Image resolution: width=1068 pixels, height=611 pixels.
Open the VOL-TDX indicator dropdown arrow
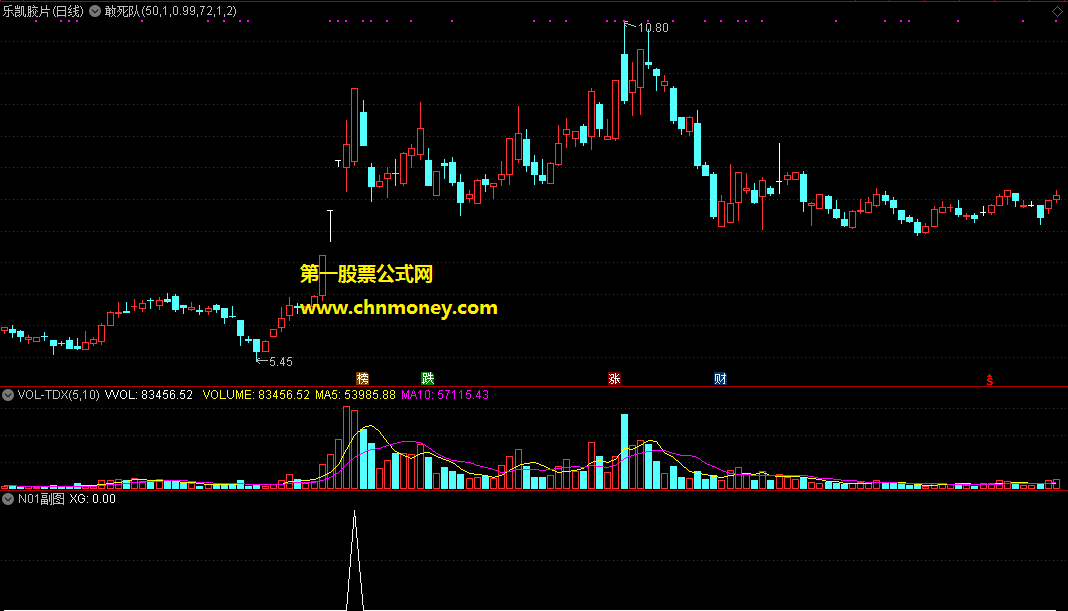tap(7, 394)
